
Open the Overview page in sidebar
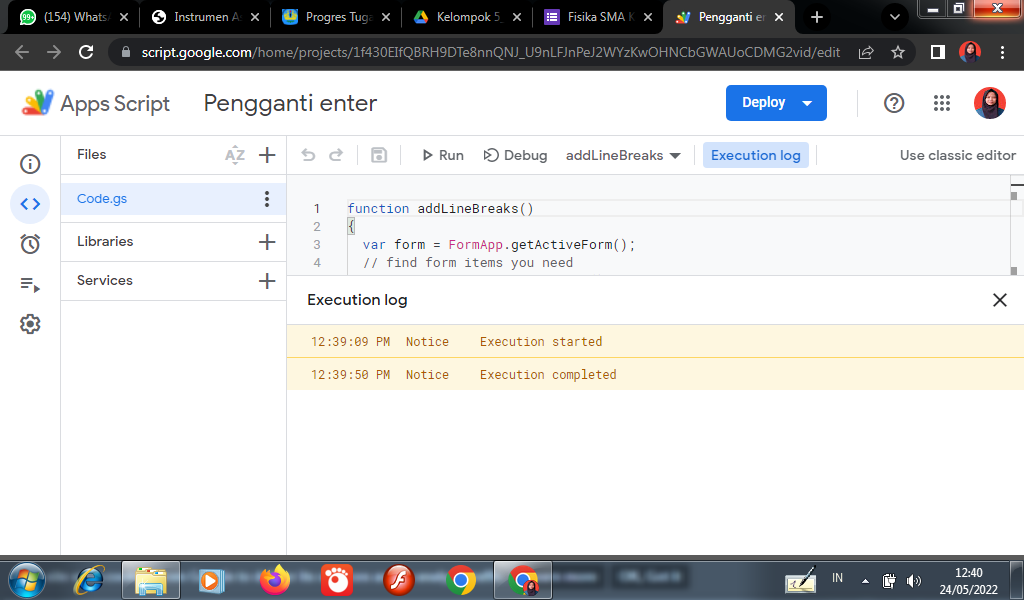(x=30, y=164)
